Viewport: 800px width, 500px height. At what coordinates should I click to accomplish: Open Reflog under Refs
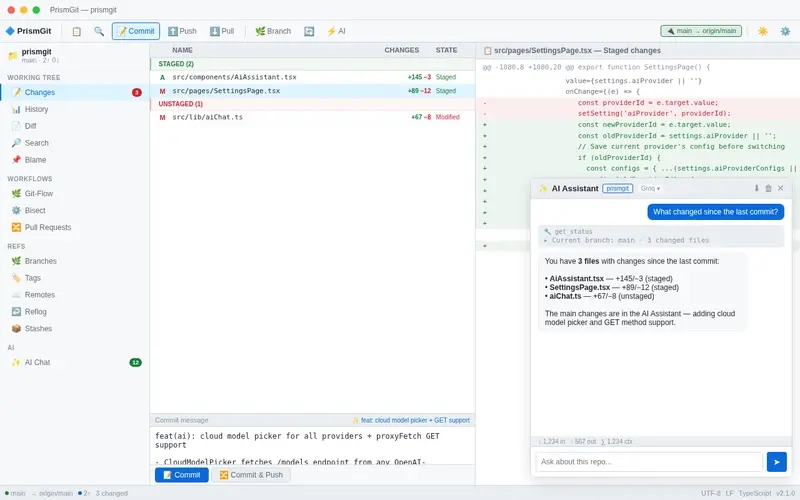point(74,311)
